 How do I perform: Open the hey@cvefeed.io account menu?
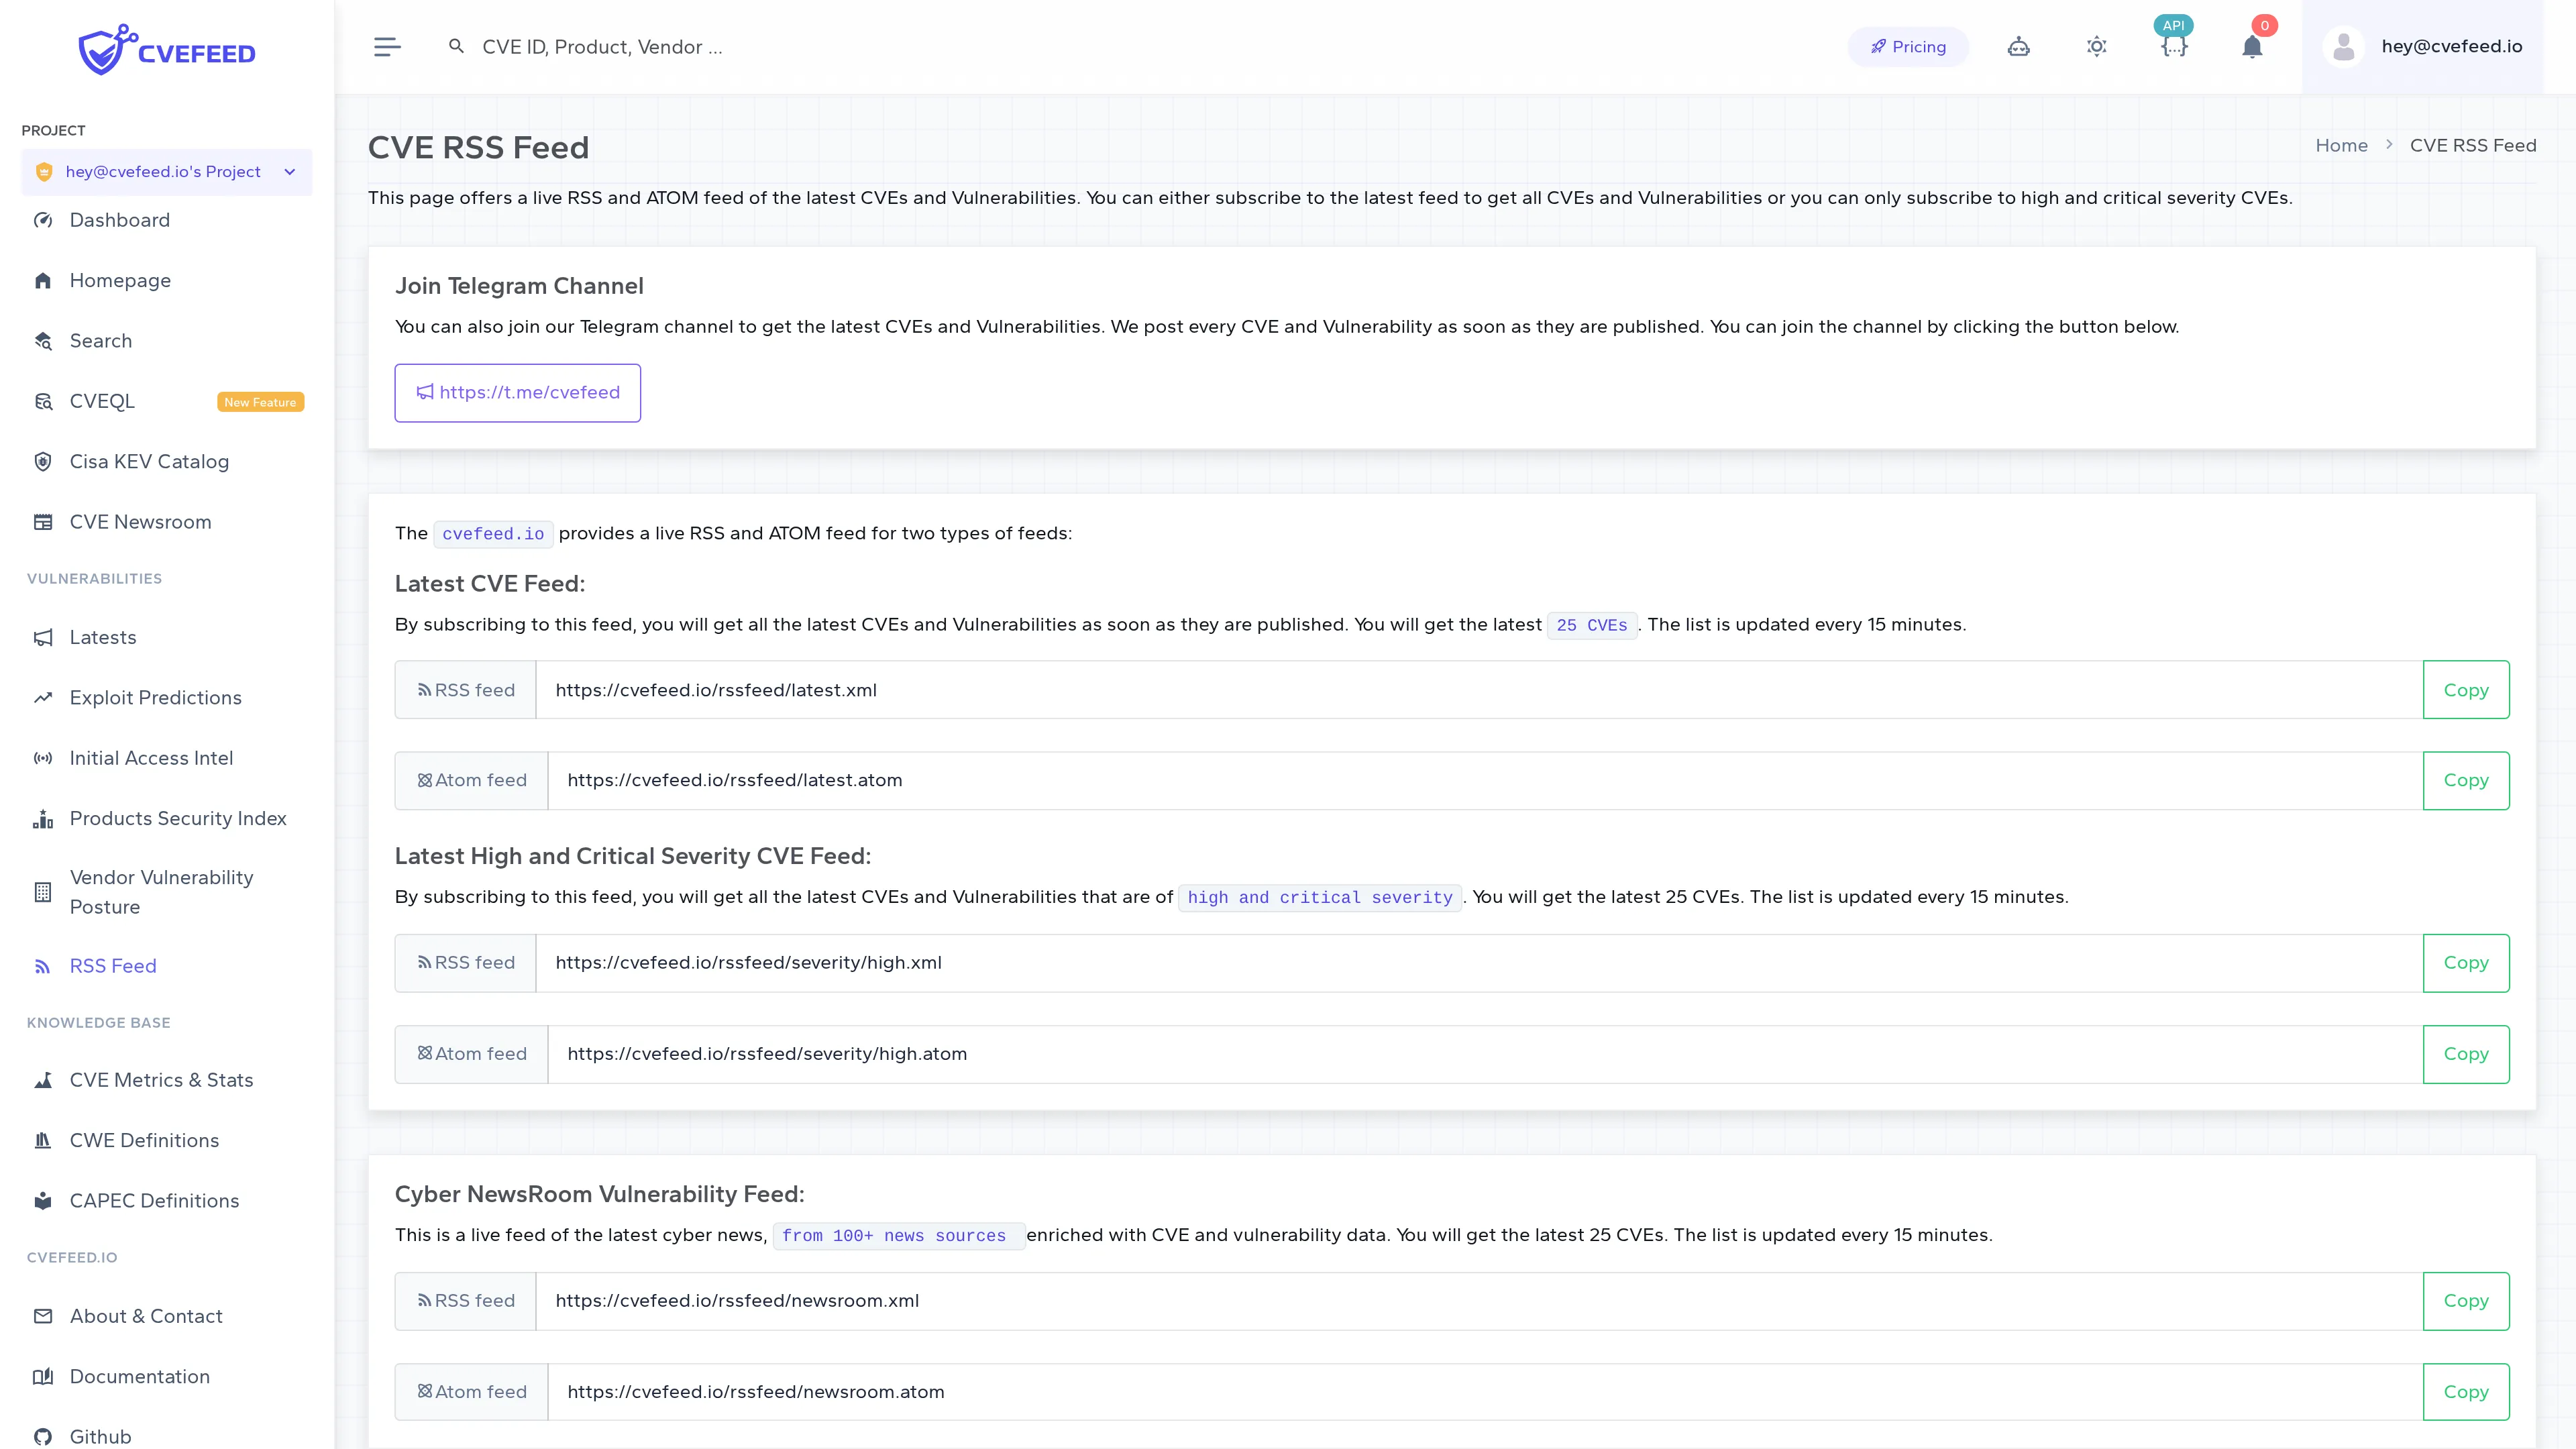click(2422, 47)
